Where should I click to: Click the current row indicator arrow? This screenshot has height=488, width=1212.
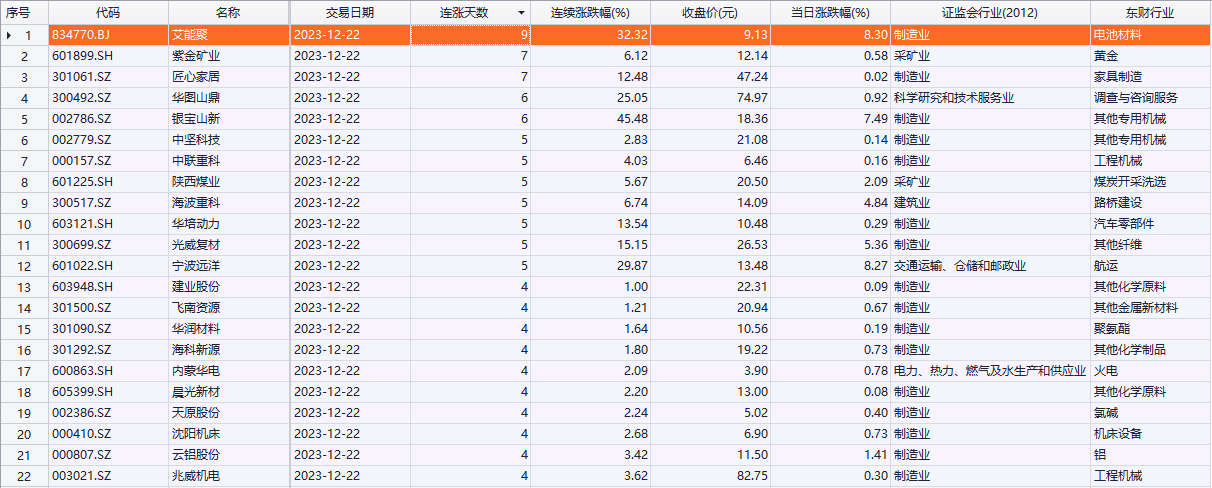click(x=10, y=35)
